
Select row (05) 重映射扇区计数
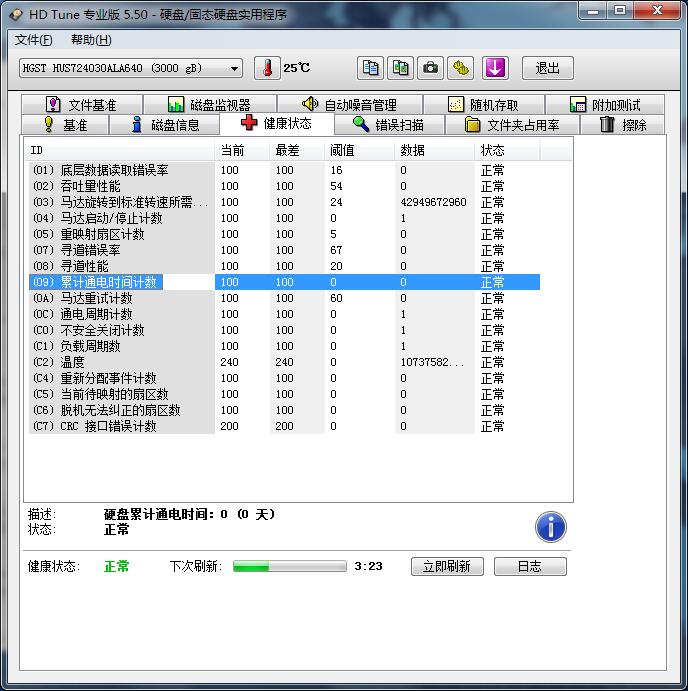tap(285, 234)
